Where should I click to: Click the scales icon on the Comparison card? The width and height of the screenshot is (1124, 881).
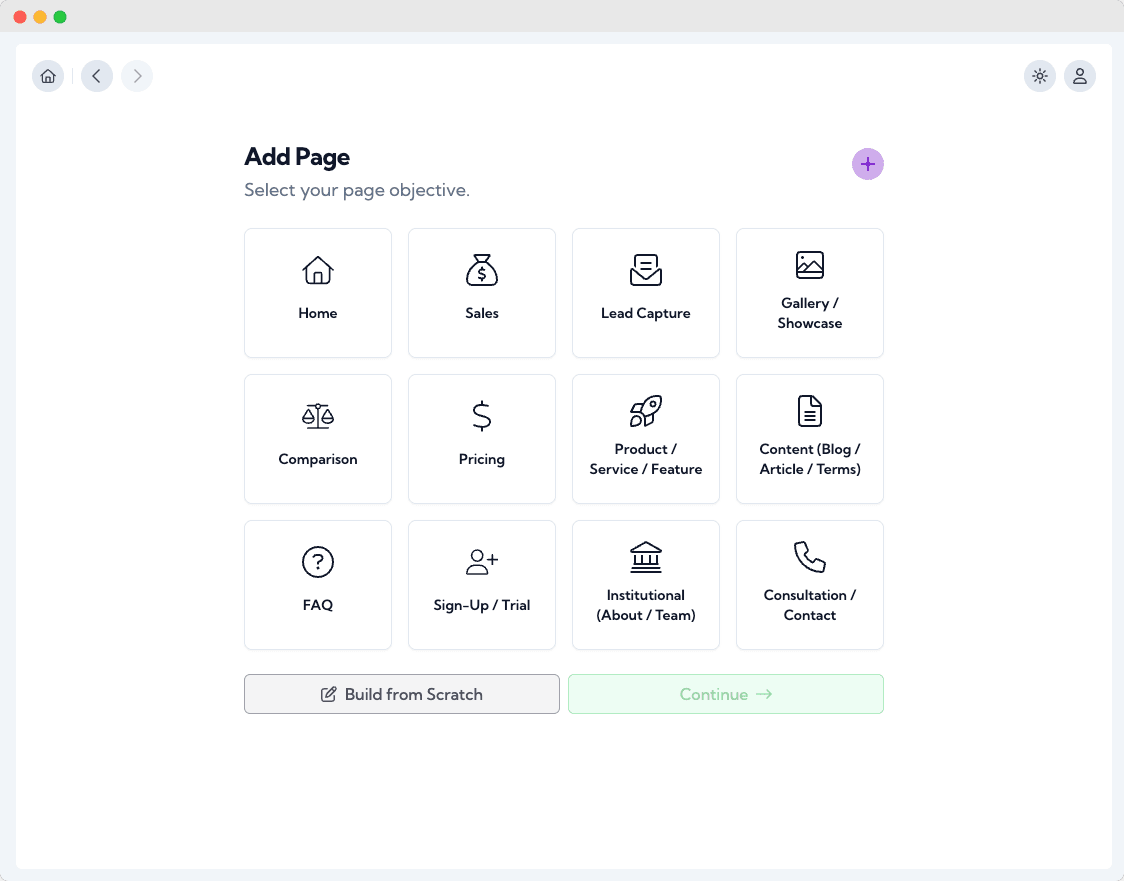point(318,416)
